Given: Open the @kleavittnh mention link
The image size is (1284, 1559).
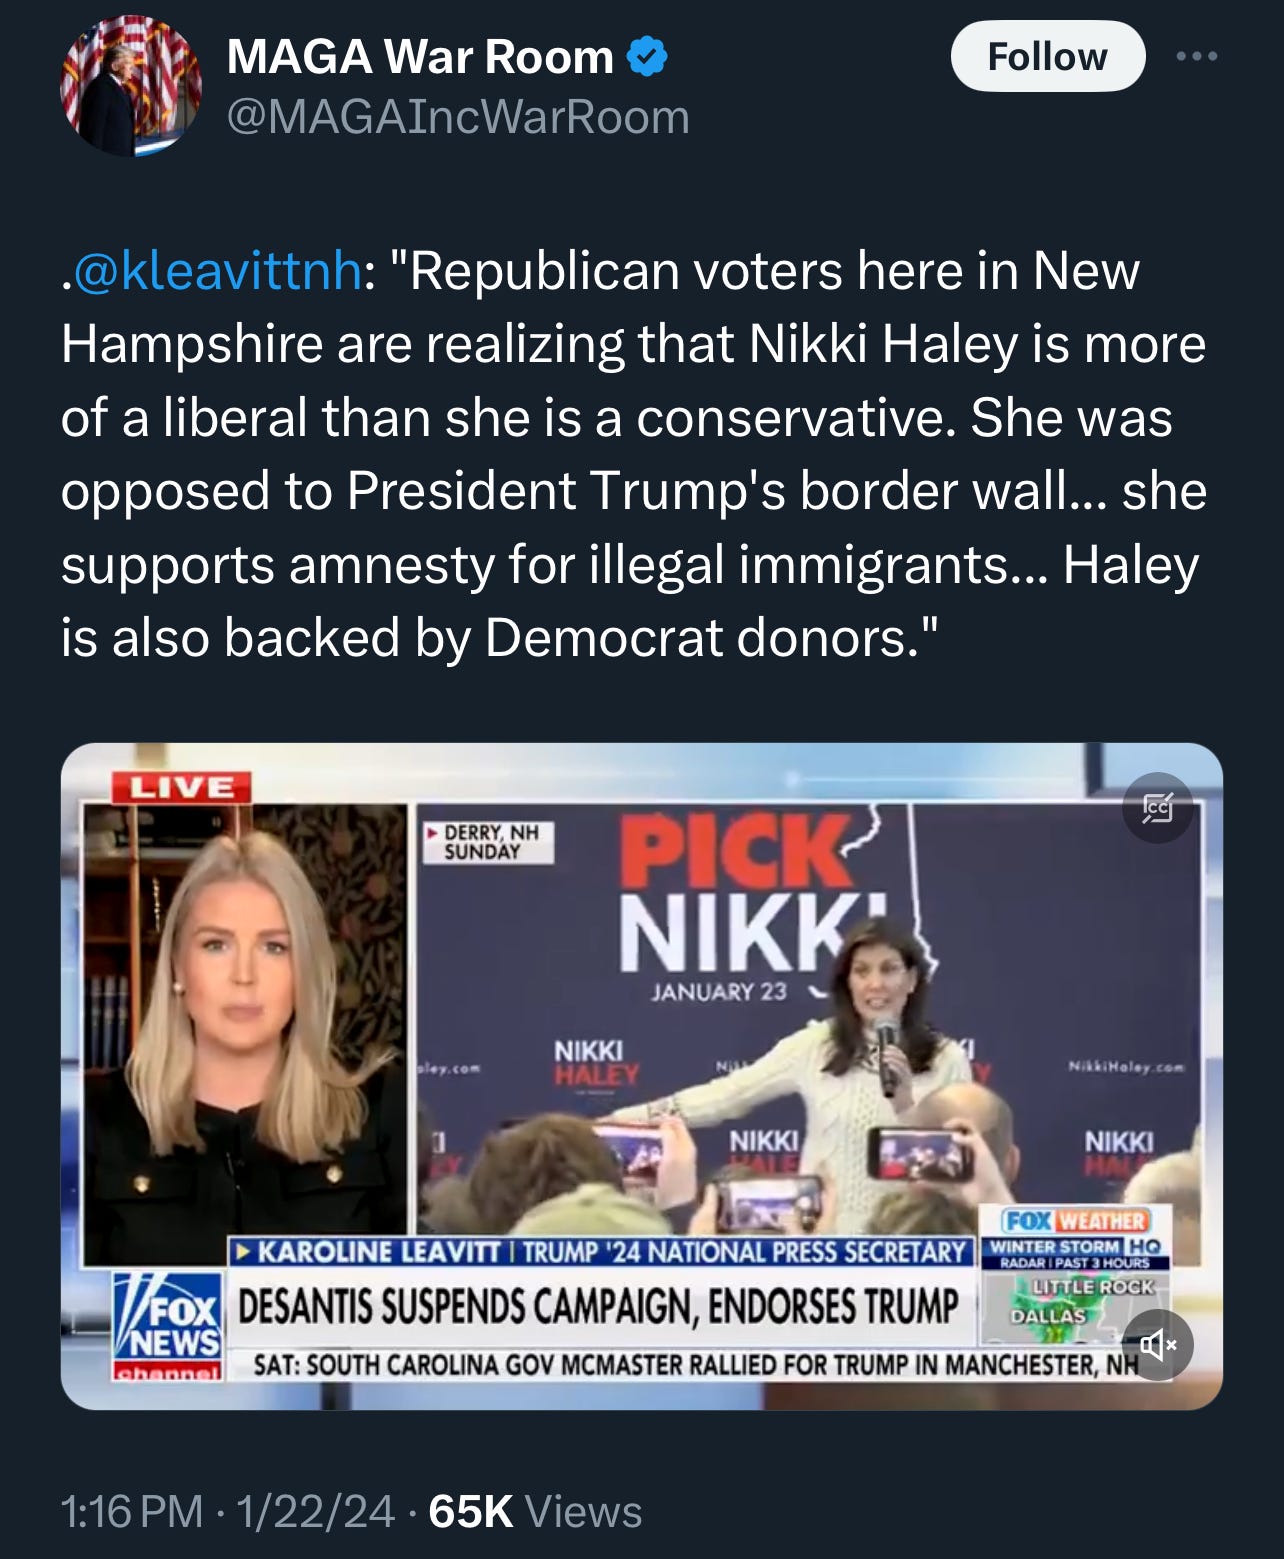Looking at the screenshot, I should pos(217,271).
